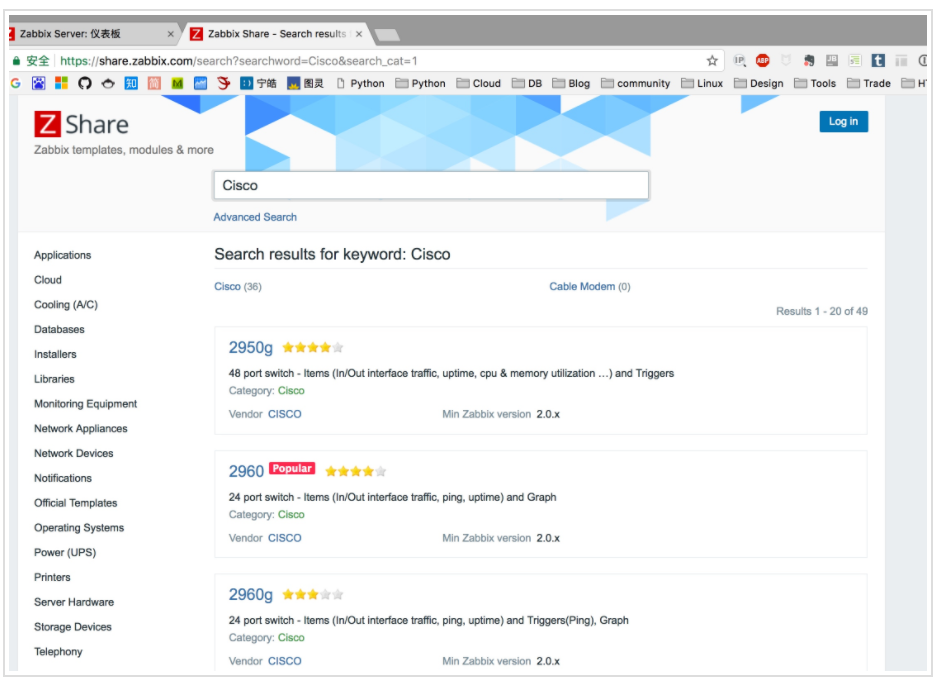
Task: Open the Network Devices category
Action: click(x=73, y=453)
